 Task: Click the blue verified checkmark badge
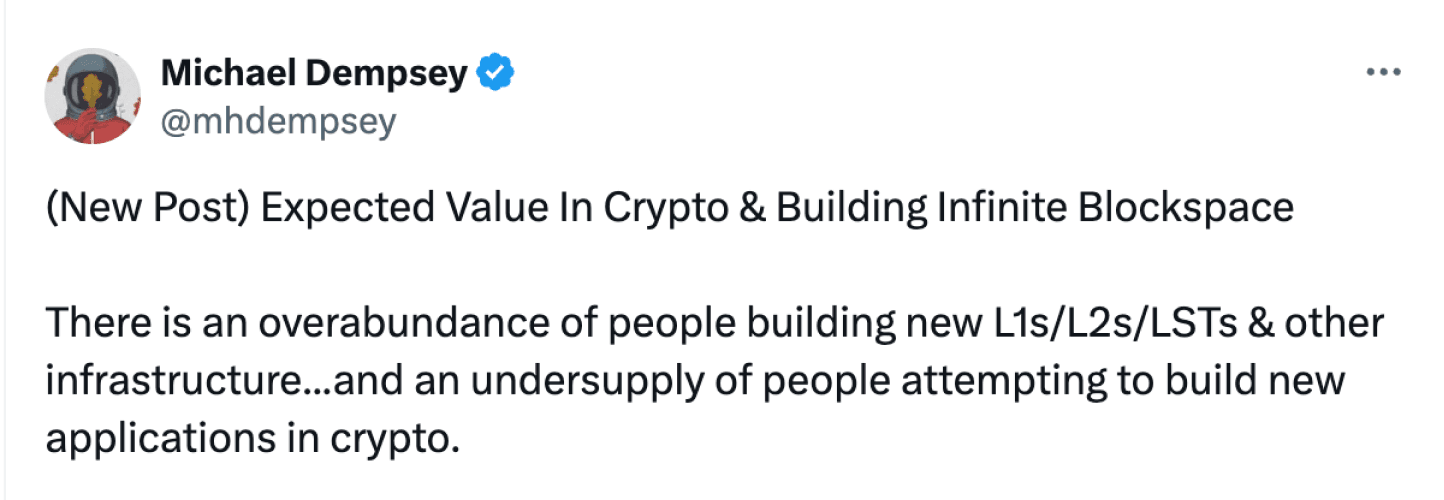496,73
